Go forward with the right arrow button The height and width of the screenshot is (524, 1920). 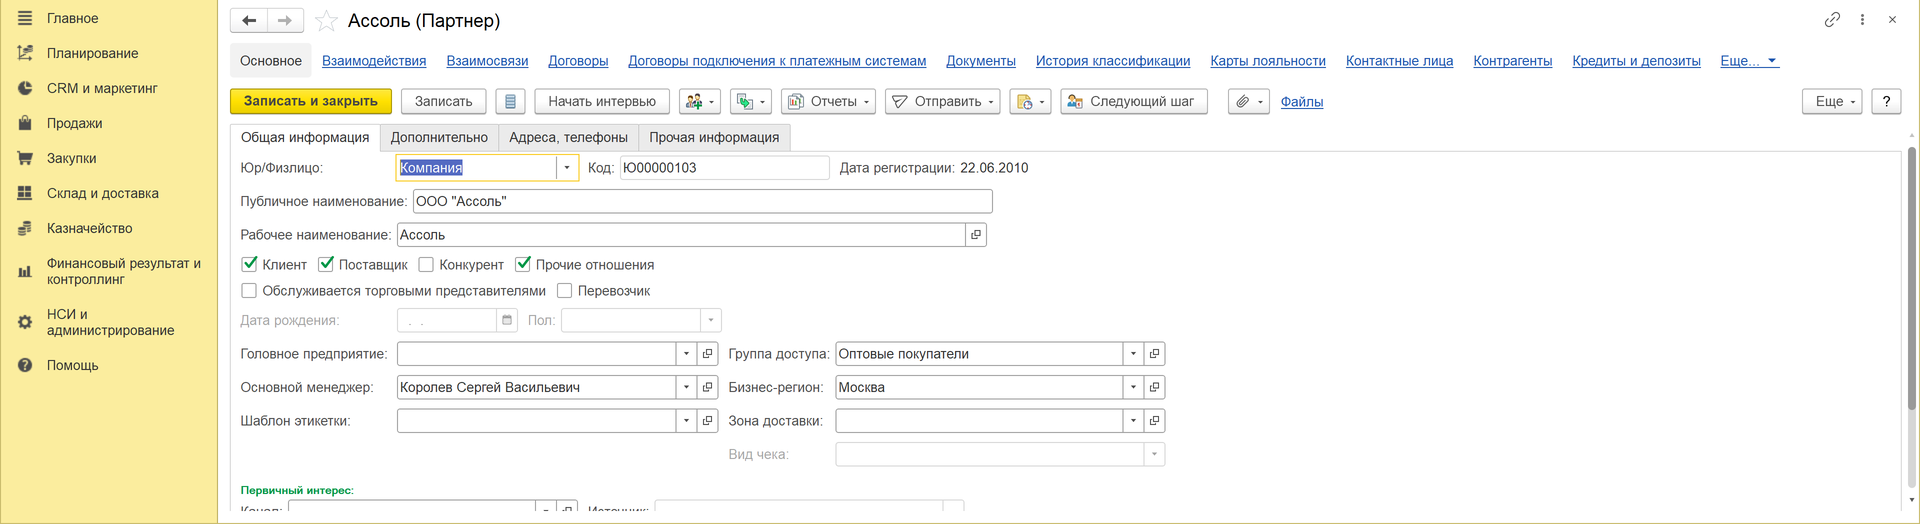click(285, 20)
